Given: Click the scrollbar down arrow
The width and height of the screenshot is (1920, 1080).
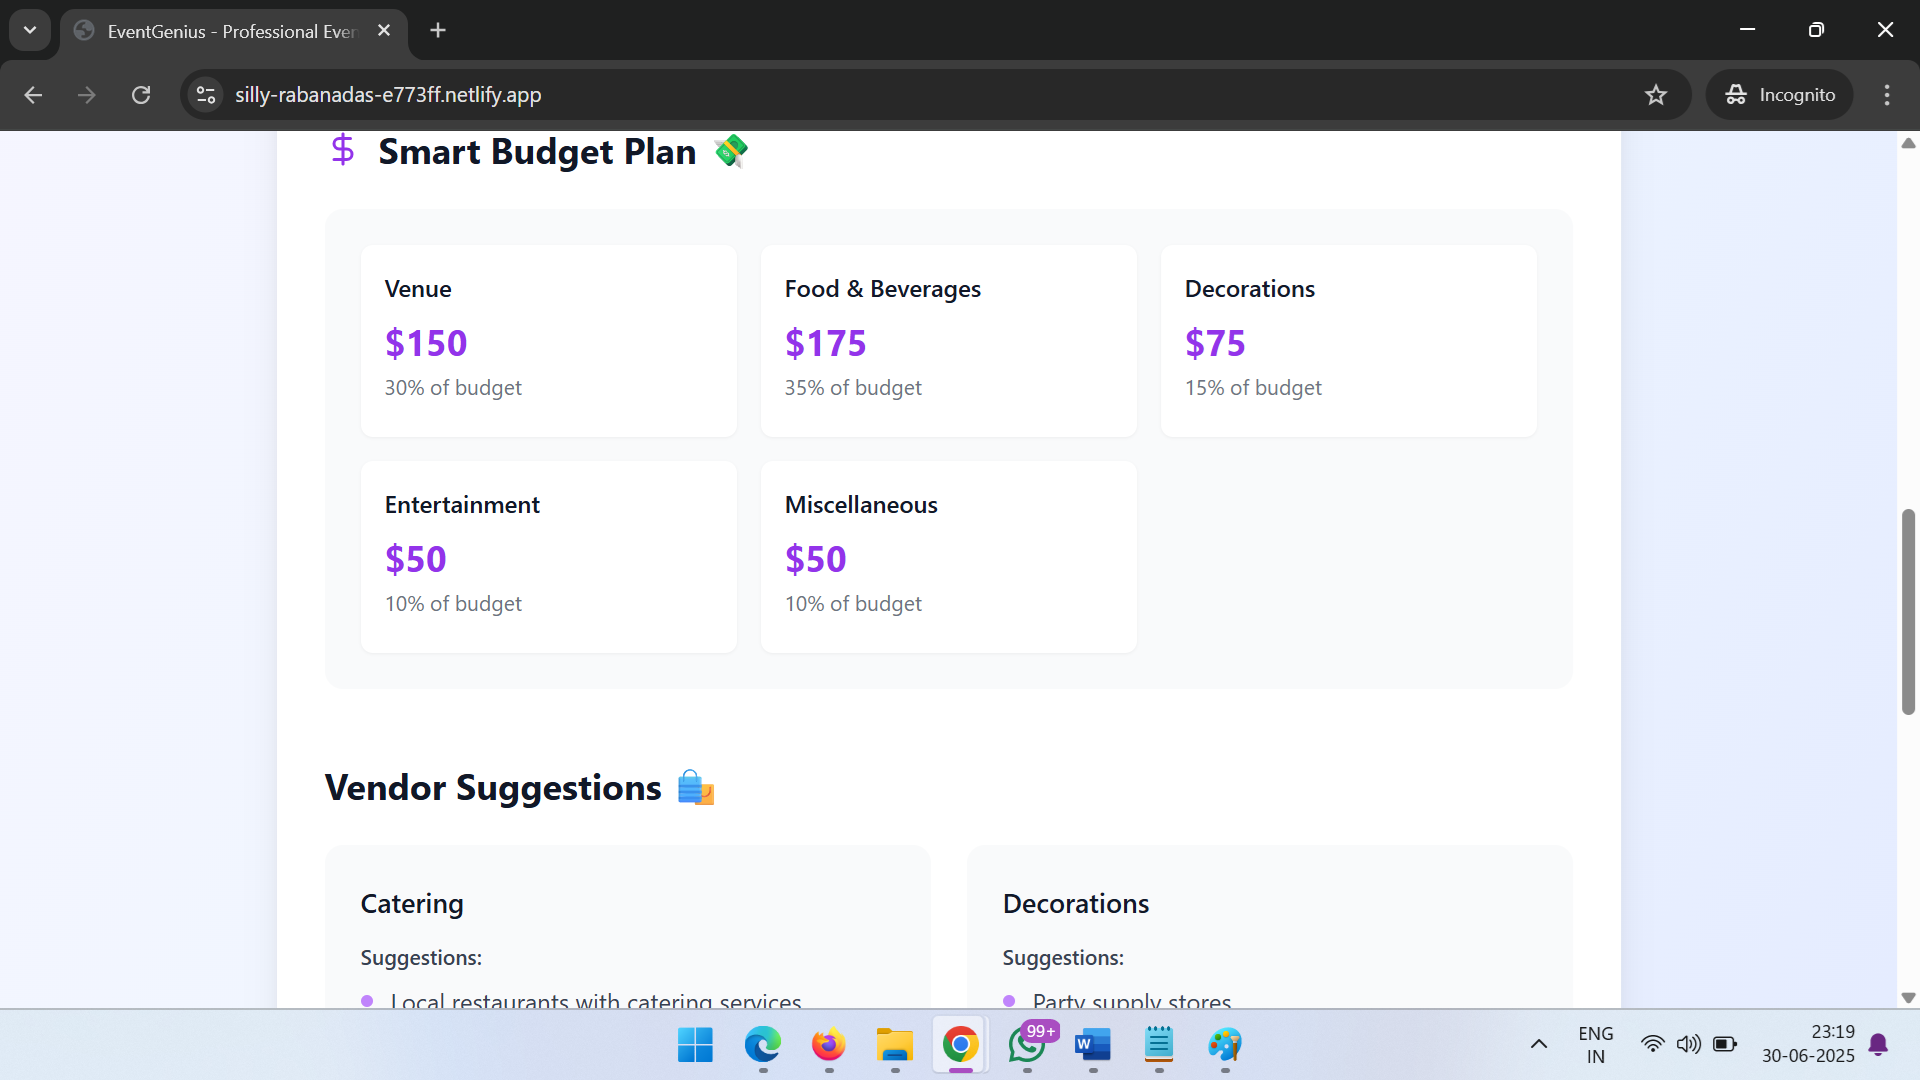Looking at the screenshot, I should click(1908, 997).
